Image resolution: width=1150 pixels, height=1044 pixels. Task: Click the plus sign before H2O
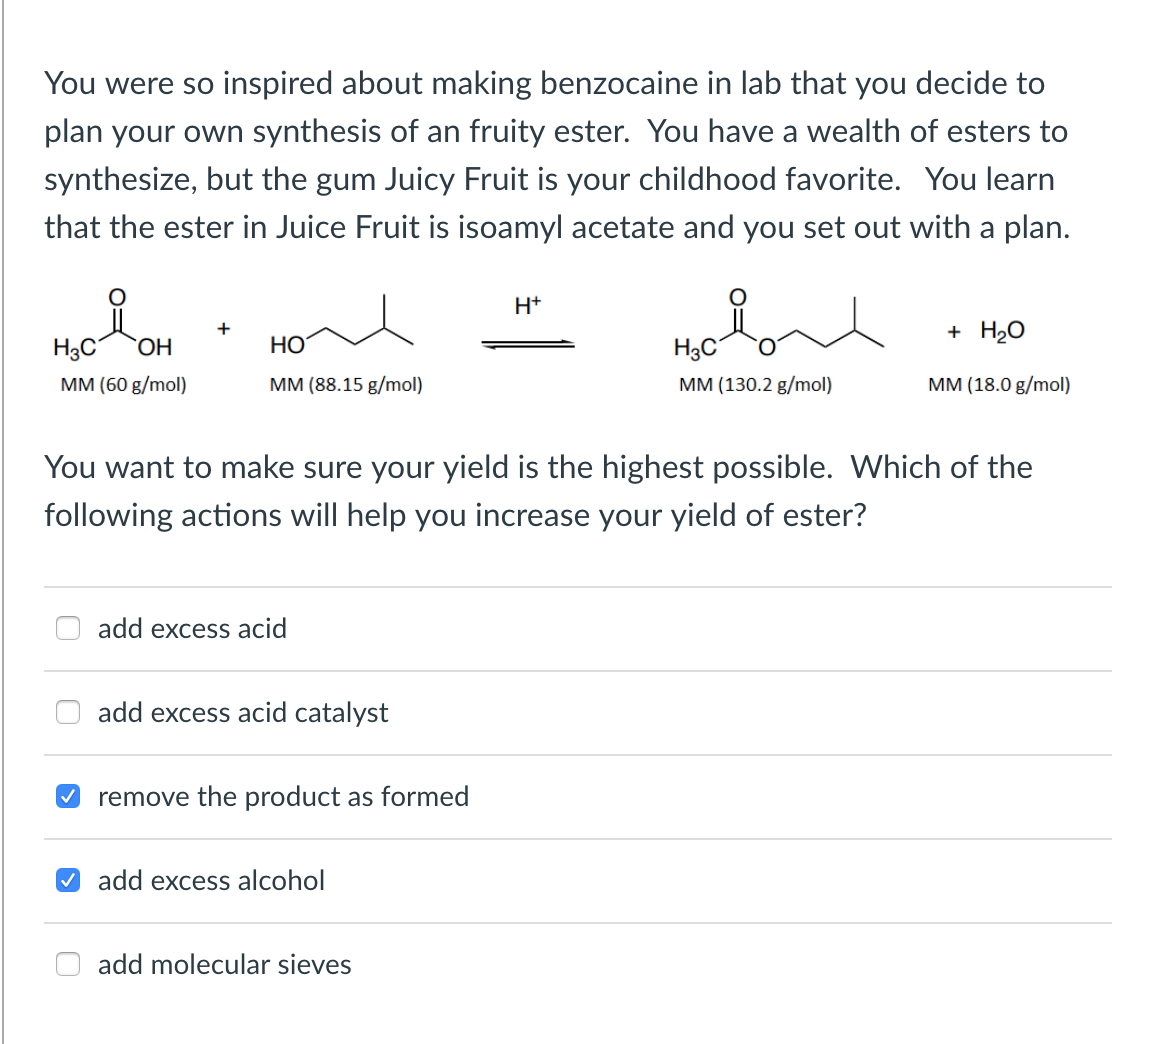(952, 329)
